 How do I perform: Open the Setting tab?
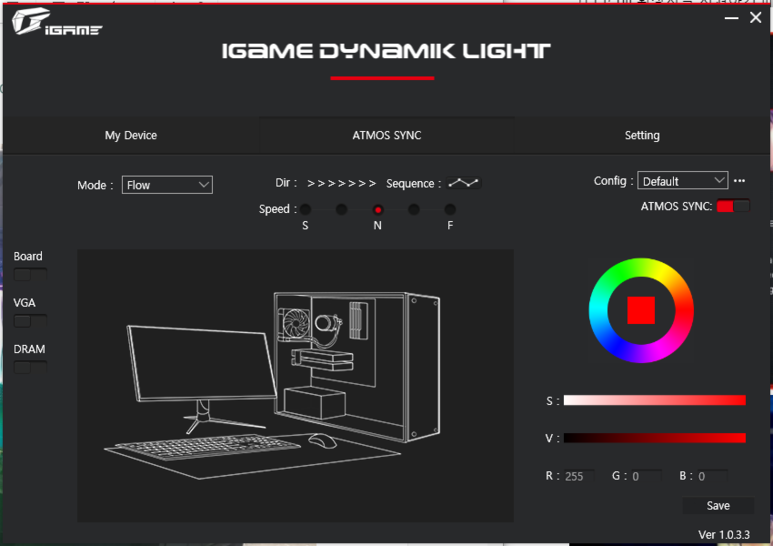click(642, 135)
